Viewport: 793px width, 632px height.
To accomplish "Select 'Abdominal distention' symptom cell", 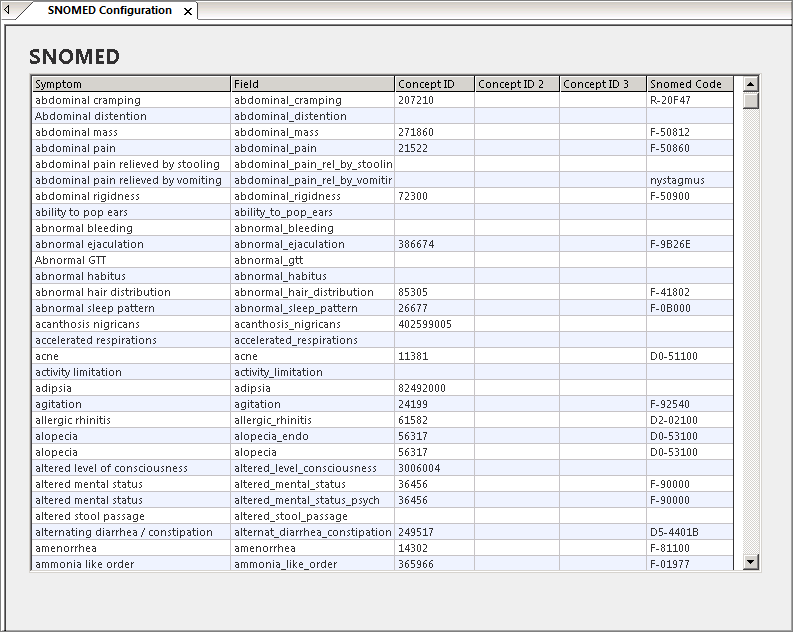I will 131,116.
